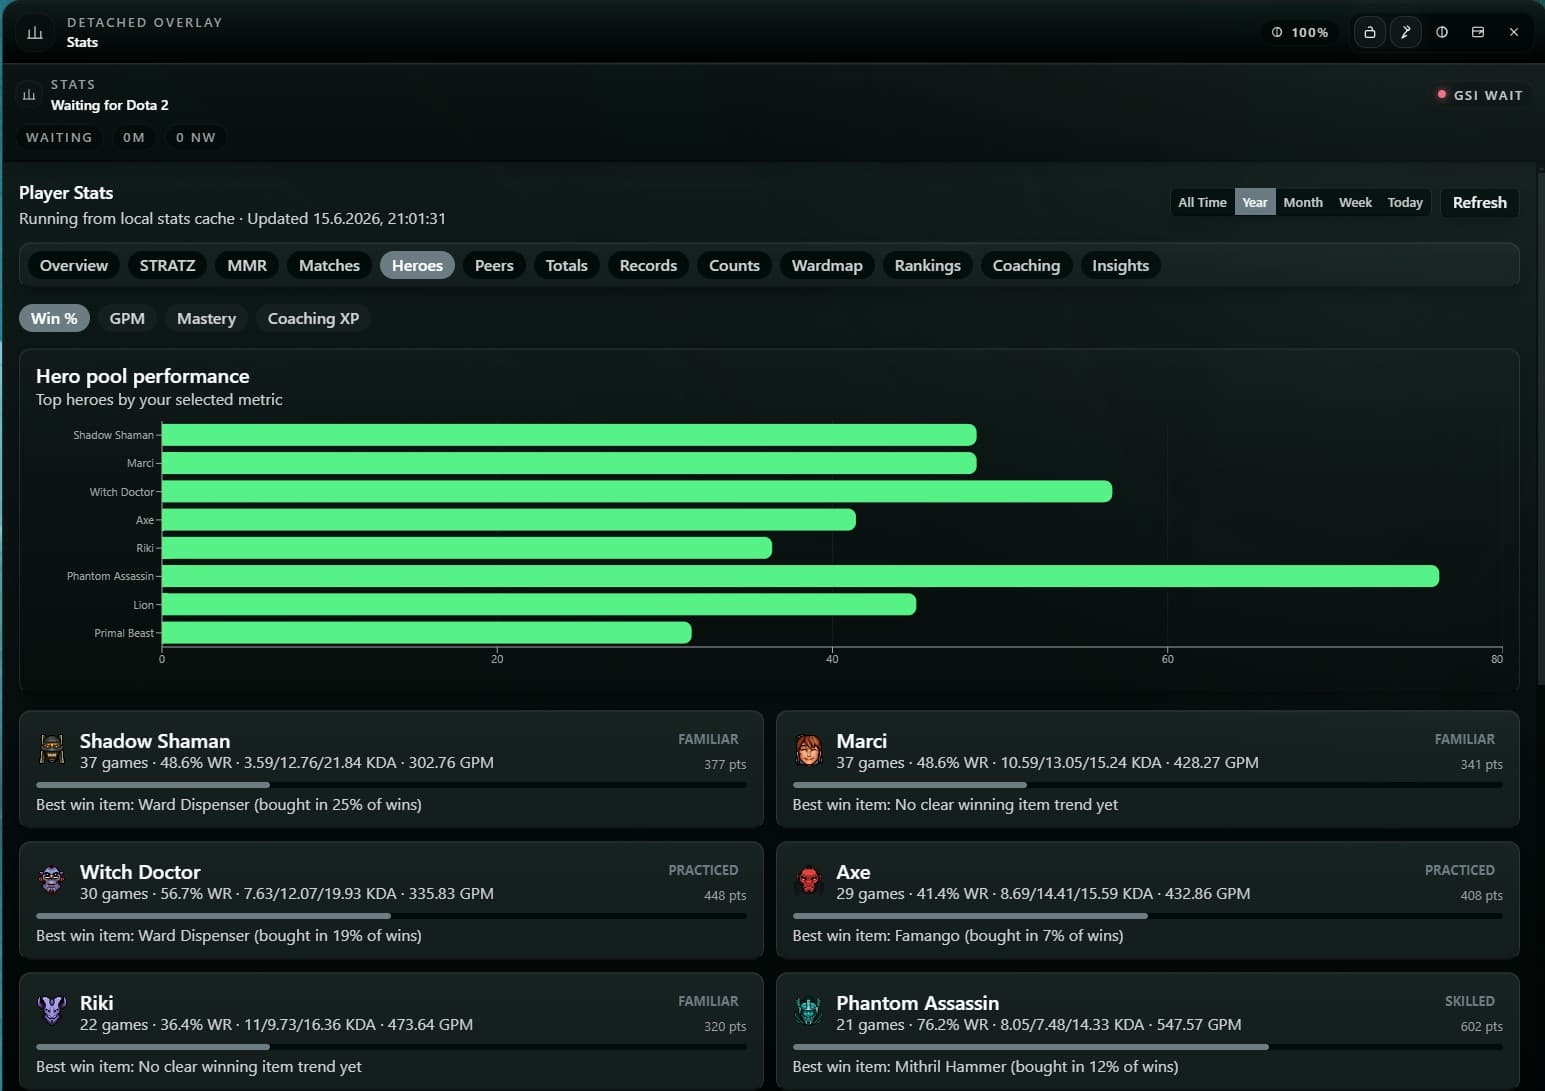Open the Coaching tab
The width and height of the screenshot is (1545, 1091).
click(1026, 265)
